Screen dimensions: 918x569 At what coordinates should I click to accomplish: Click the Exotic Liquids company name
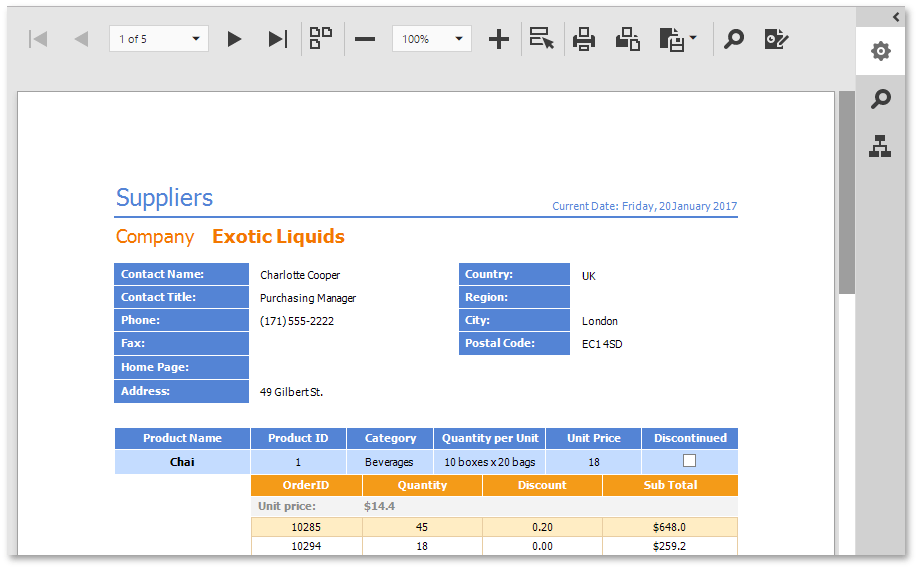pyautogui.click(x=278, y=237)
